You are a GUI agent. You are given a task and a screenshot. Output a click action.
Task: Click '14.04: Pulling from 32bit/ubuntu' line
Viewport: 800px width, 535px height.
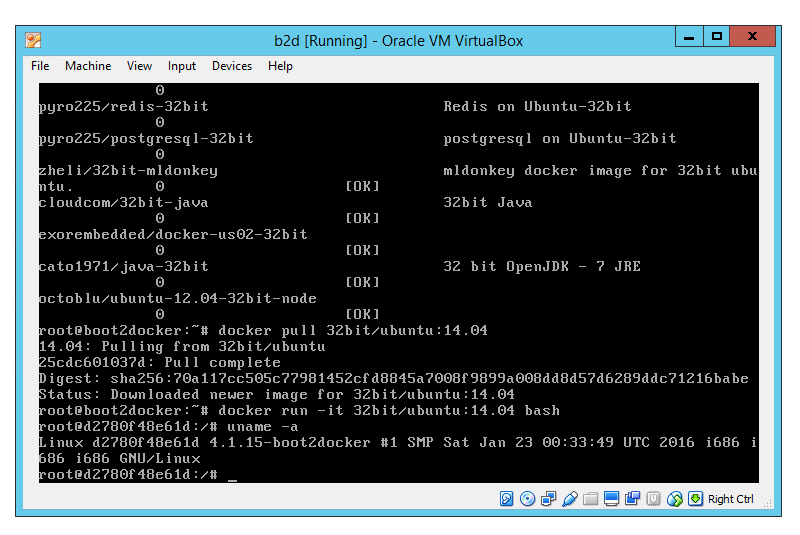tap(182, 347)
